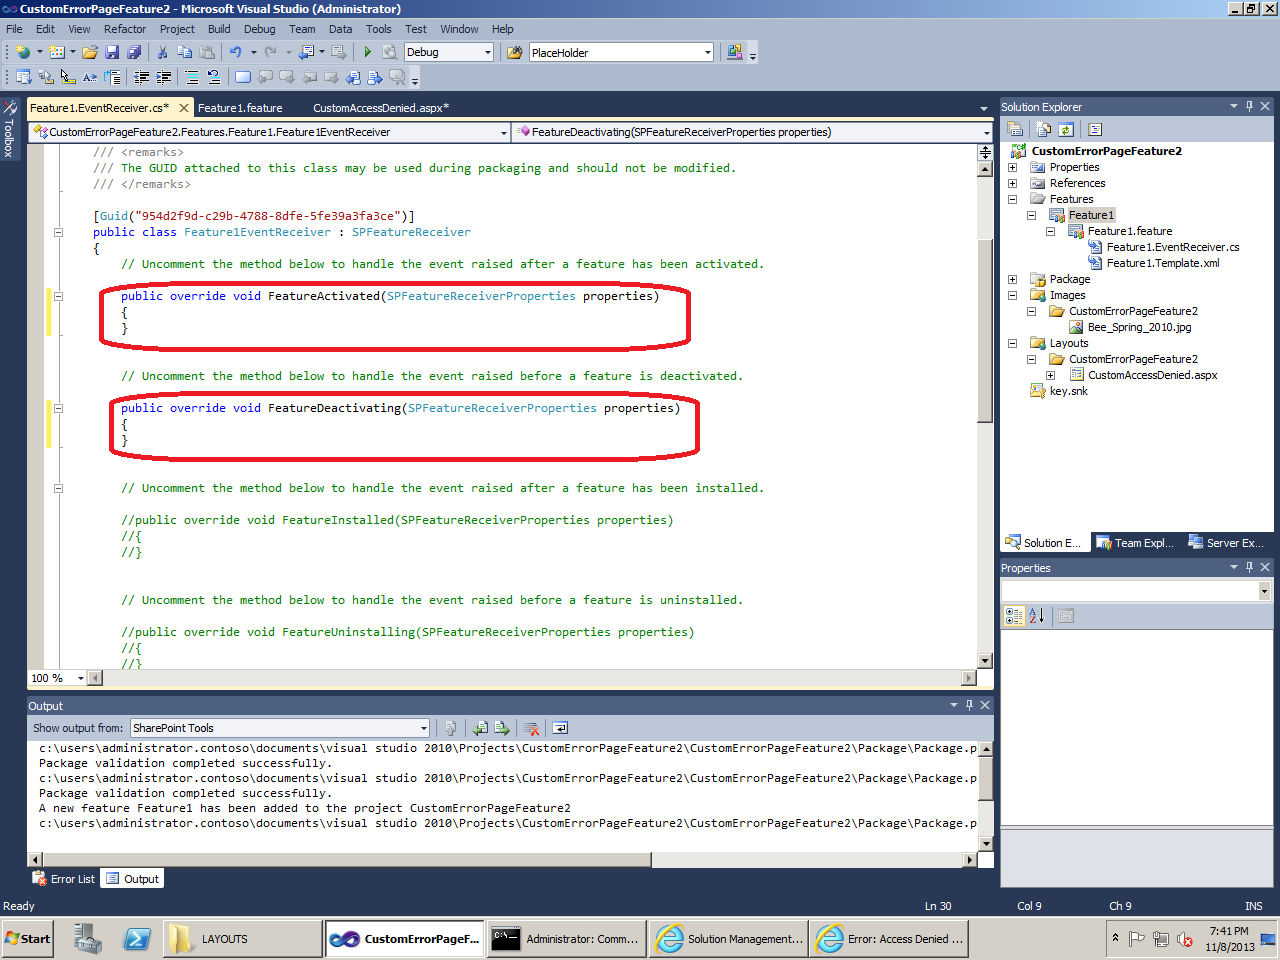Open the Tools menu
Viewport: 1280px width, 960px height.
[379, 29]
